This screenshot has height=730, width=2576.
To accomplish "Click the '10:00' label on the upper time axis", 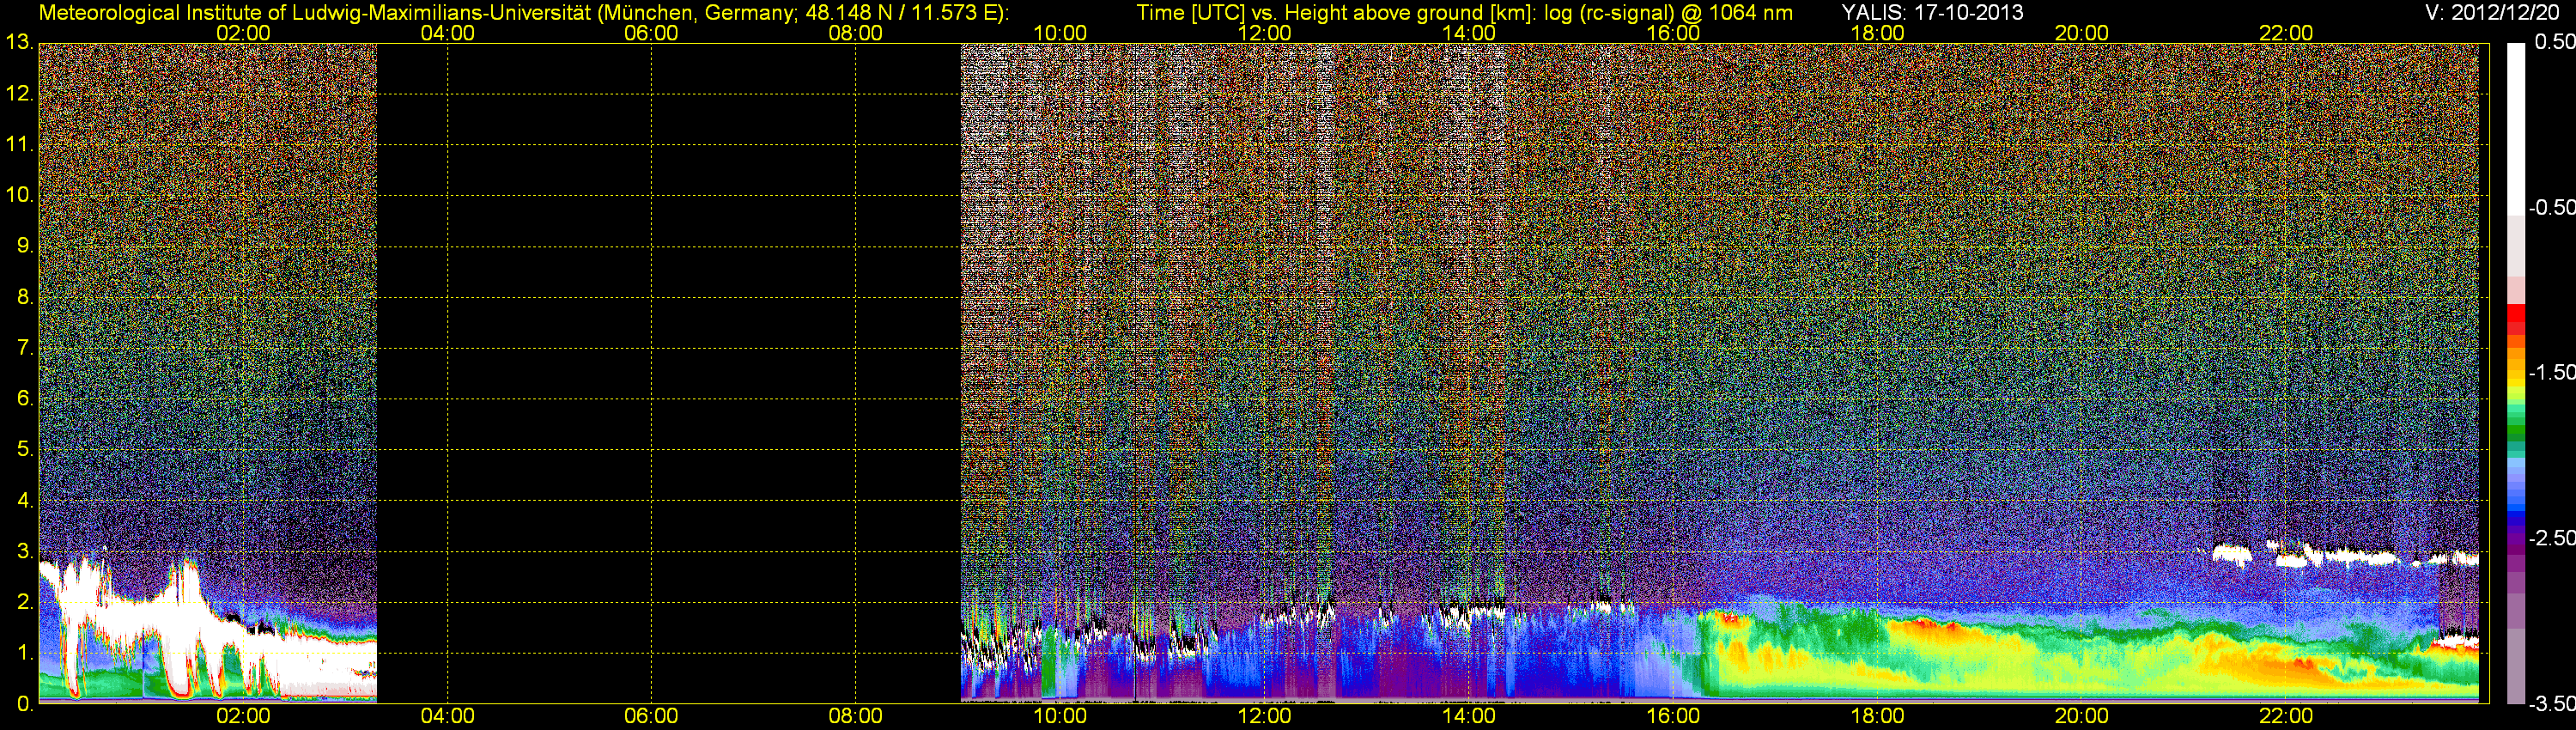I will pos(1060,33).
